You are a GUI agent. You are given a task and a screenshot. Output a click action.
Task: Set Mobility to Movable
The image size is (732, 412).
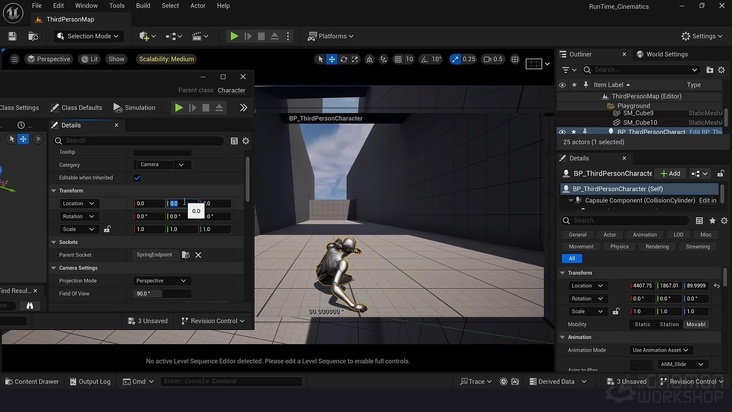[696, 324]
